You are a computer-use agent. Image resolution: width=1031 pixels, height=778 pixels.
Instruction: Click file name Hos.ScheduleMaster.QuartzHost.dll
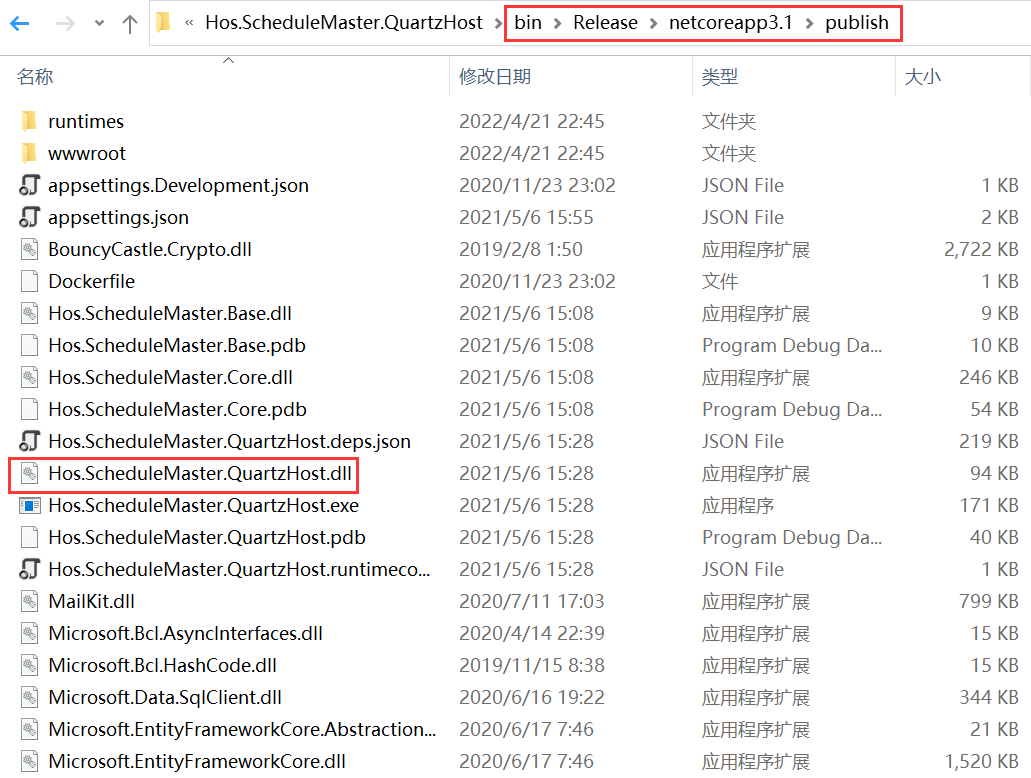click(200, 474)
